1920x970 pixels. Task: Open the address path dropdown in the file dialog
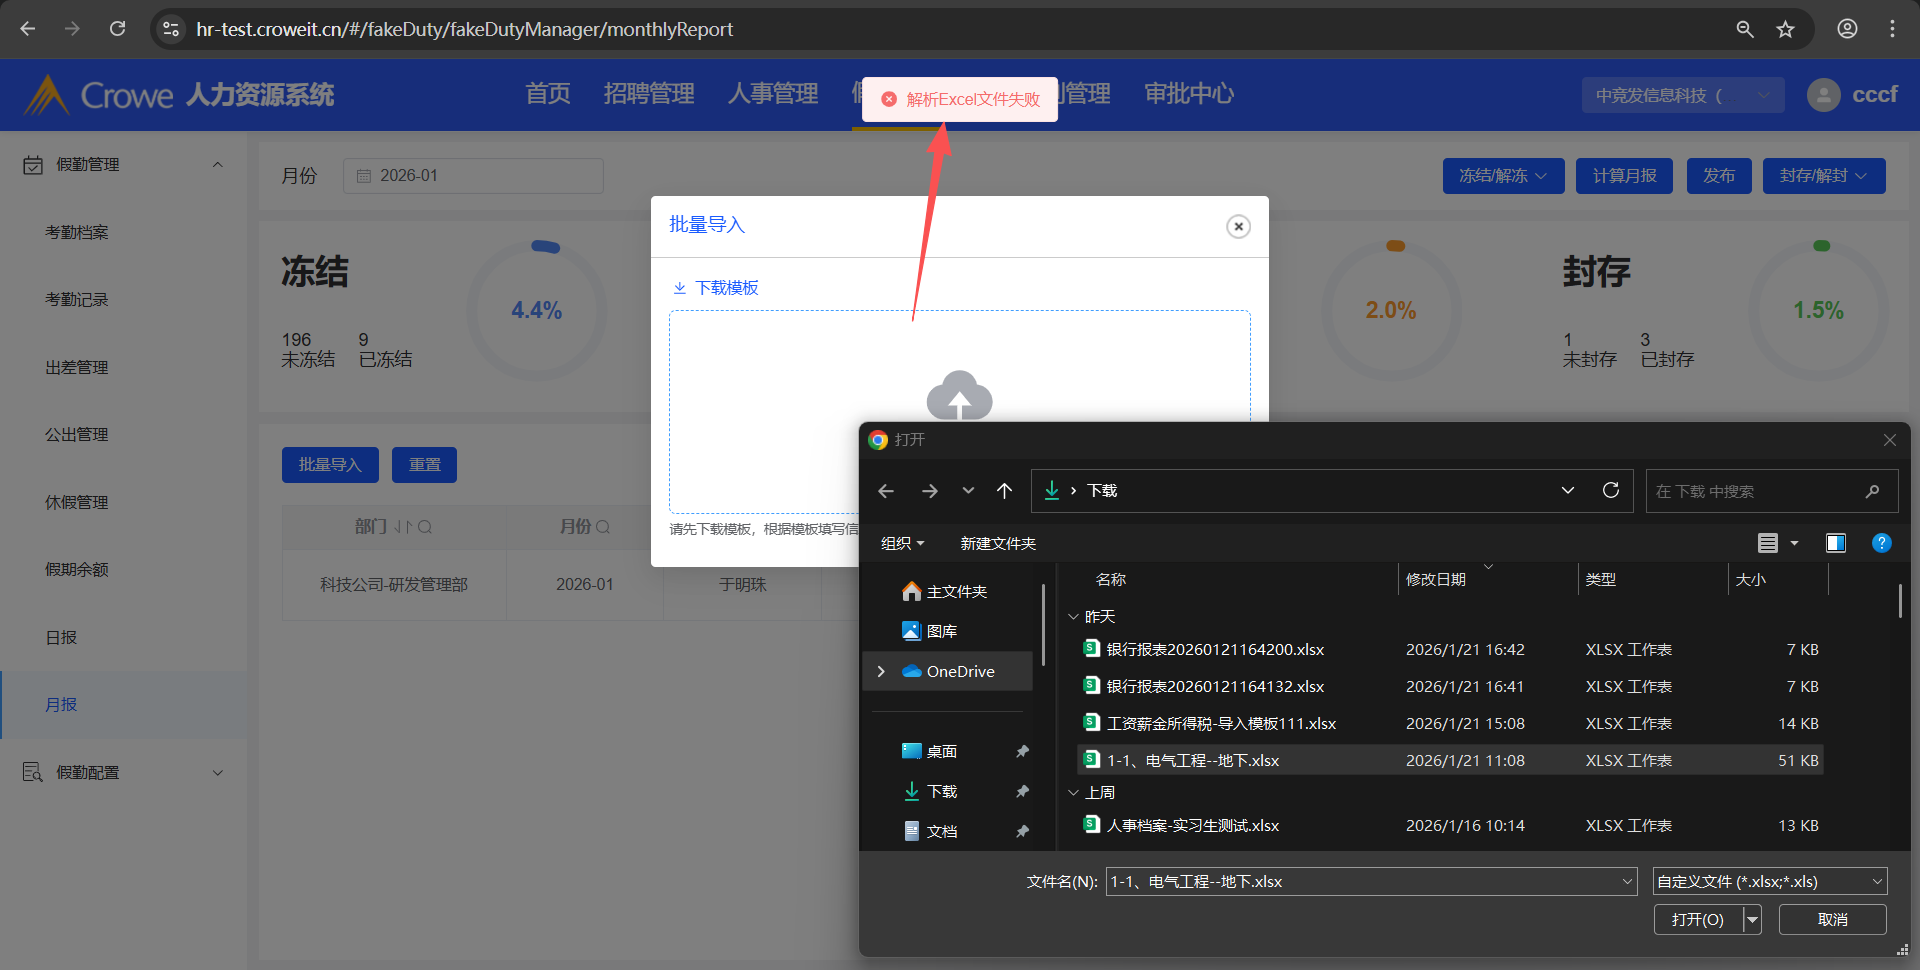pos(1567,490)
